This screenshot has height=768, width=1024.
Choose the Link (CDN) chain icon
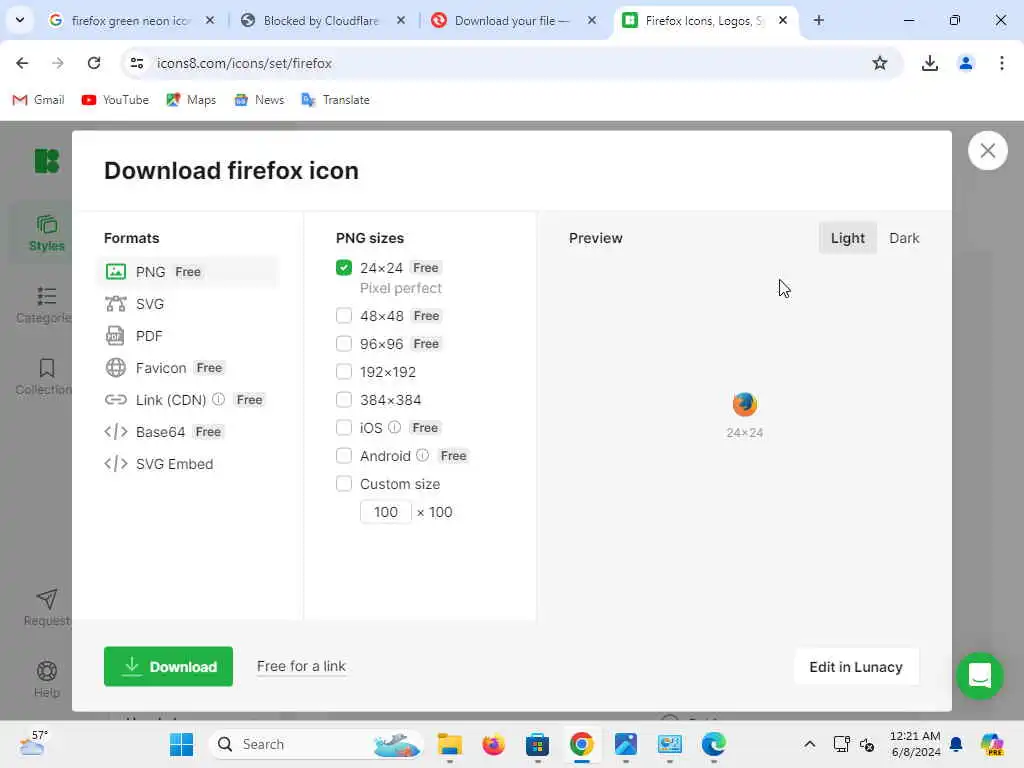(x=116, y=400)
